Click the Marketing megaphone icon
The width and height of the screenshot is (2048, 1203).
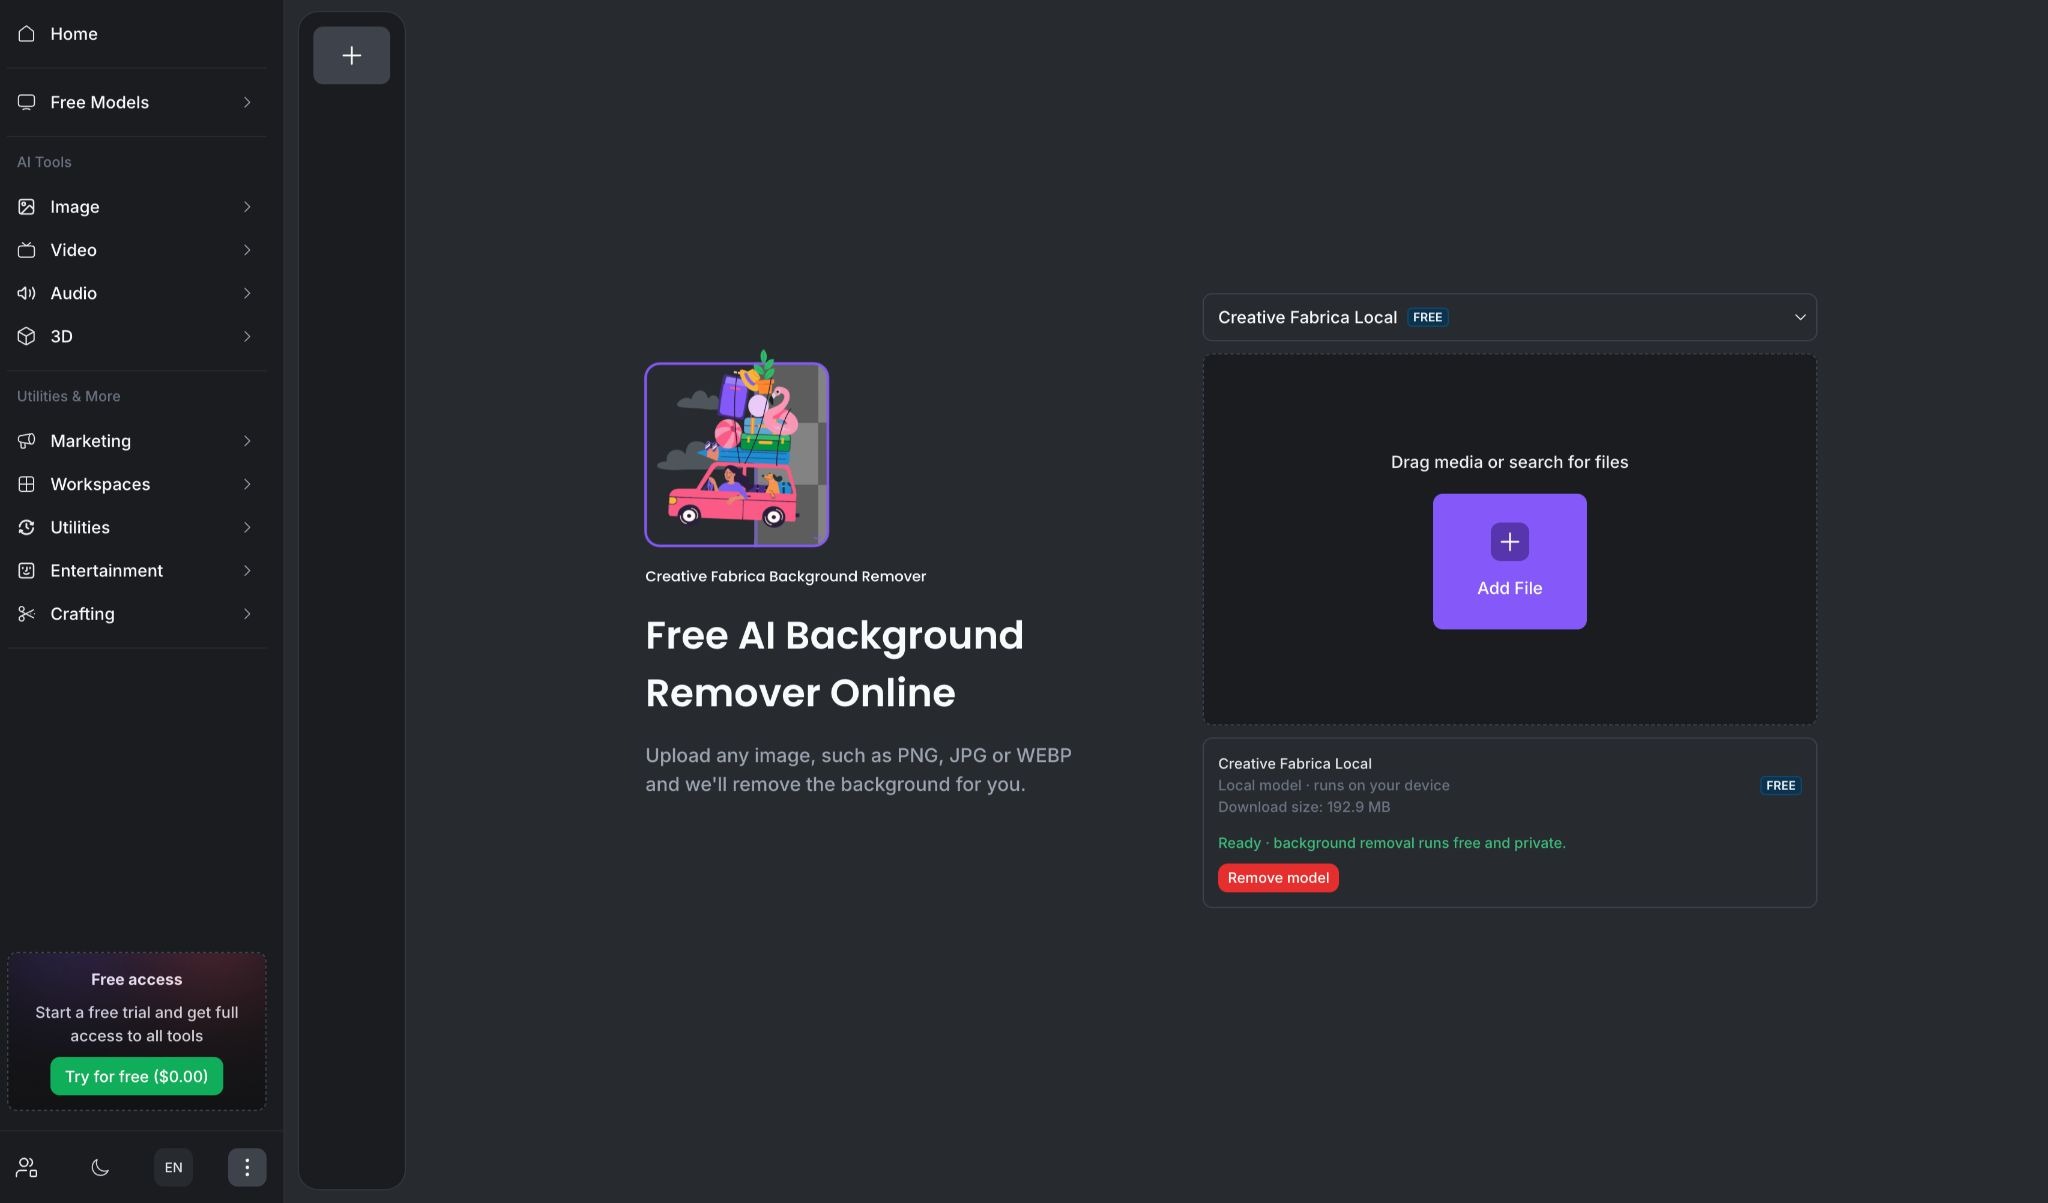point(27,441)
